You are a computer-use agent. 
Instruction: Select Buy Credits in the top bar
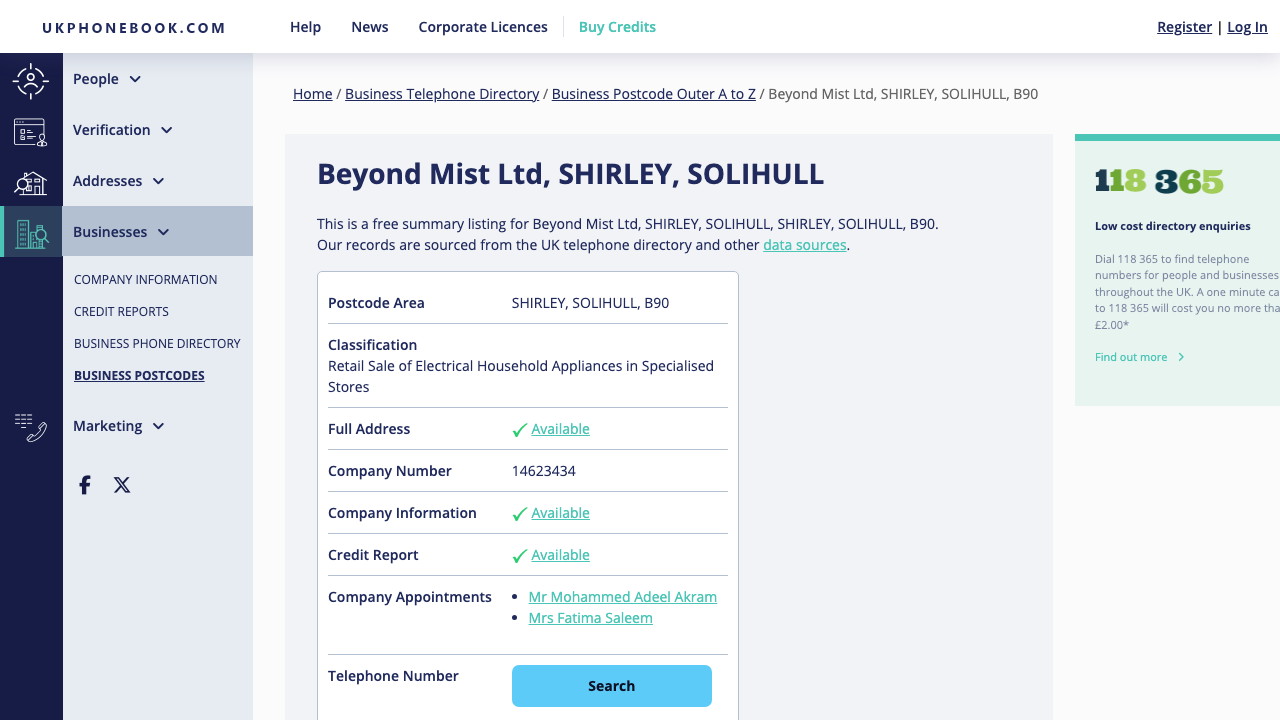click(617, 27)
